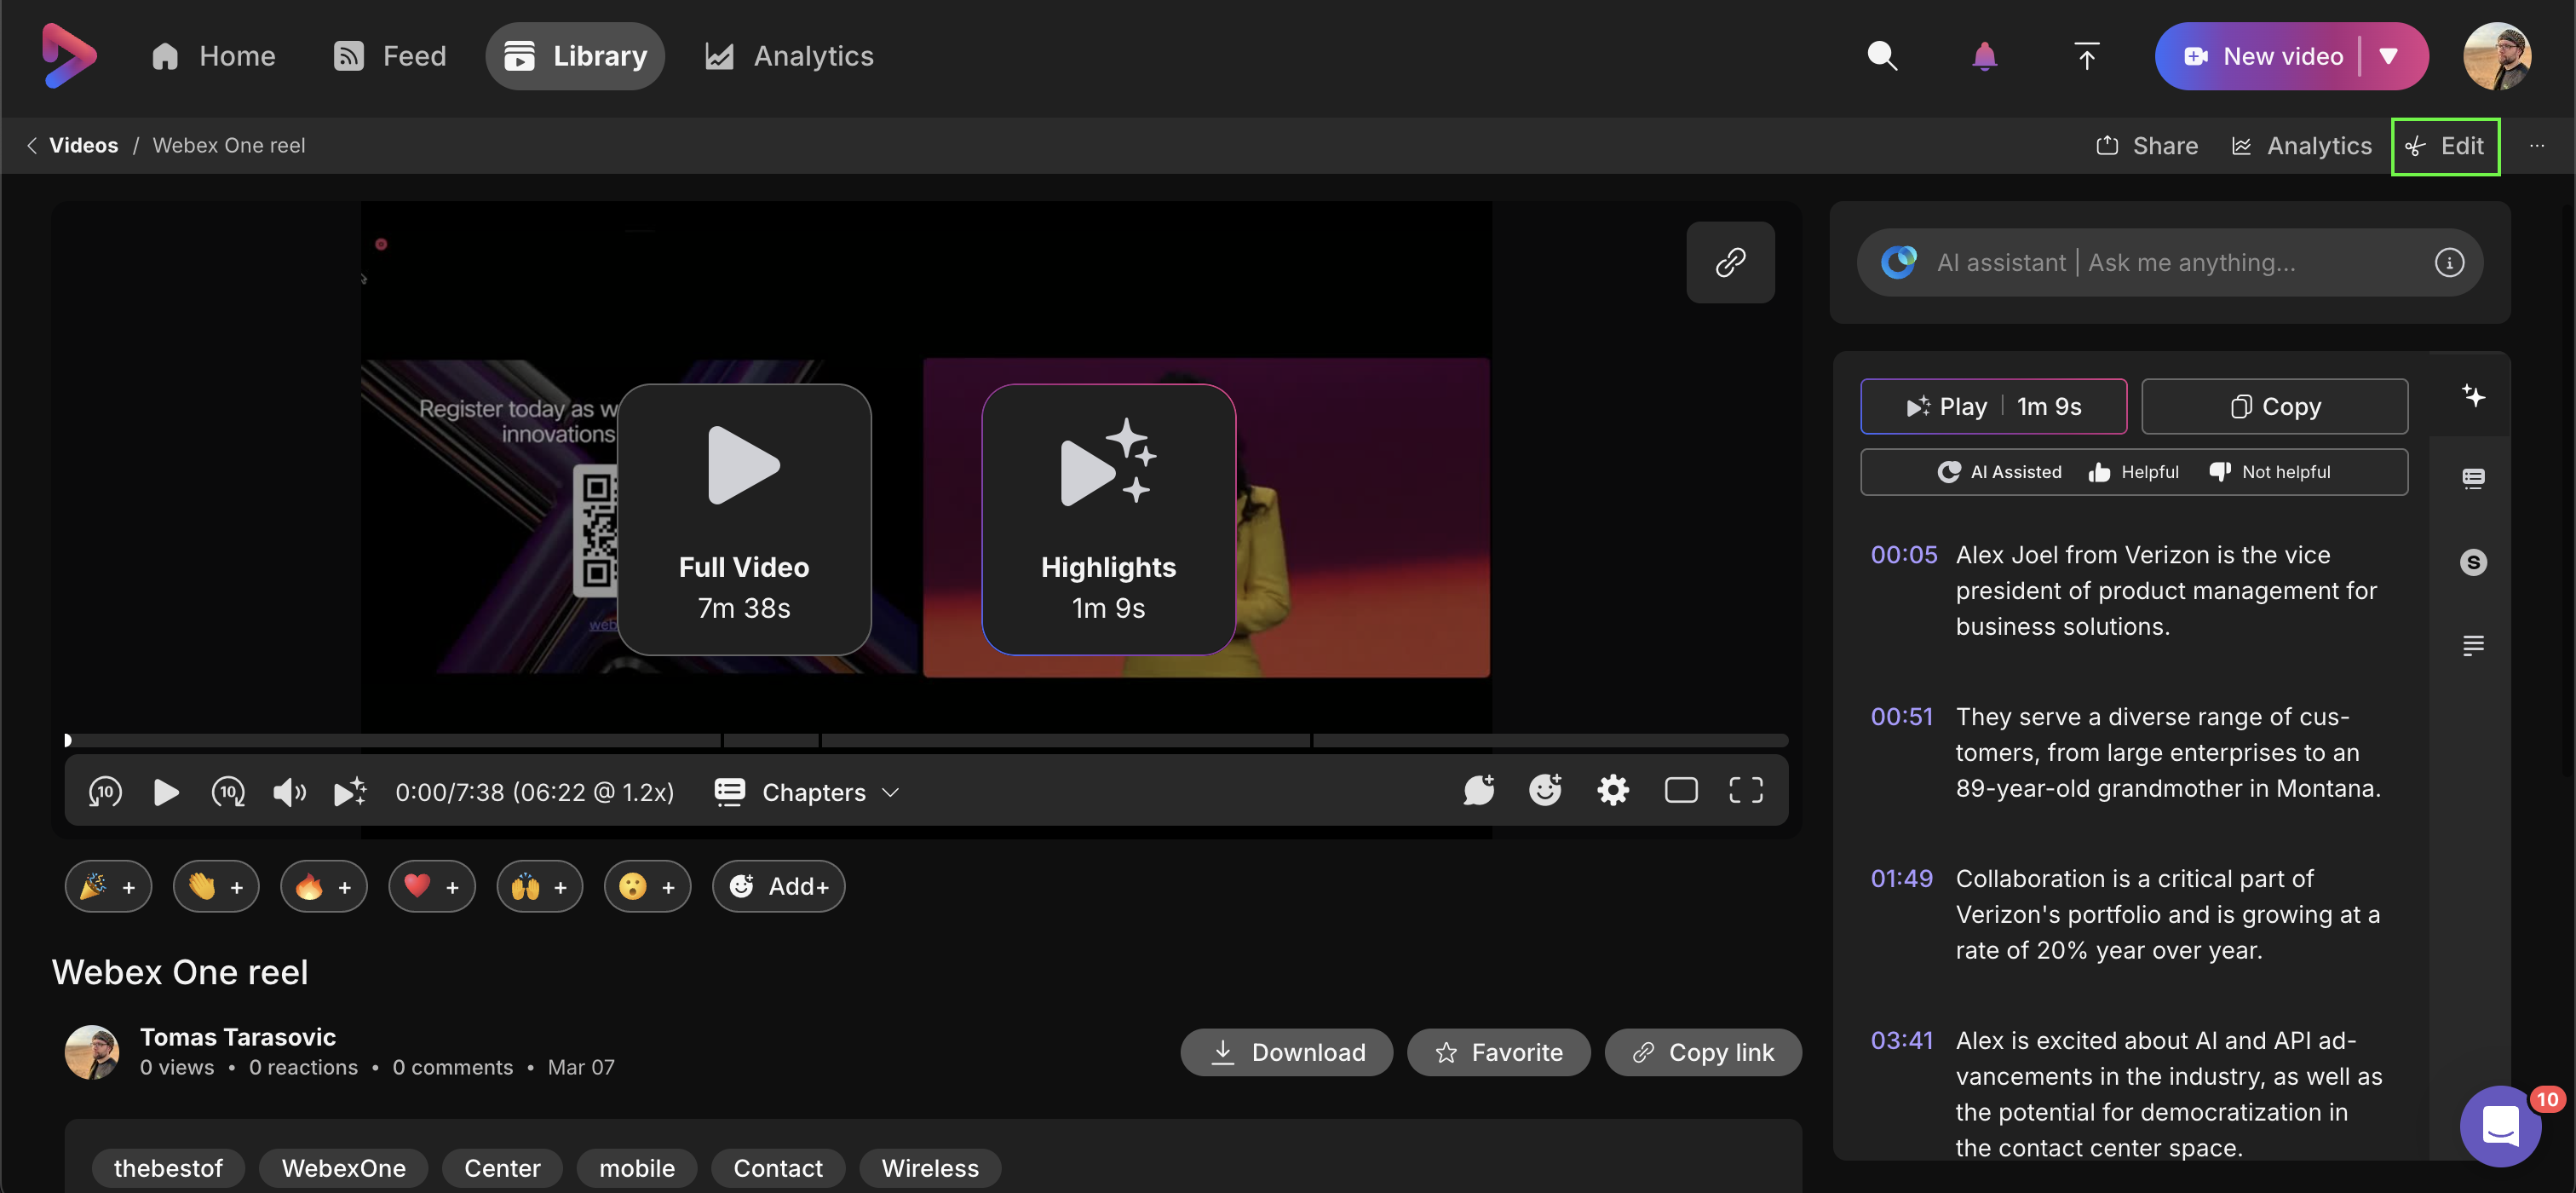Open transcript lines sidebar icon
Viewport: 2576px width, 1193px height.
[2472, 645]
